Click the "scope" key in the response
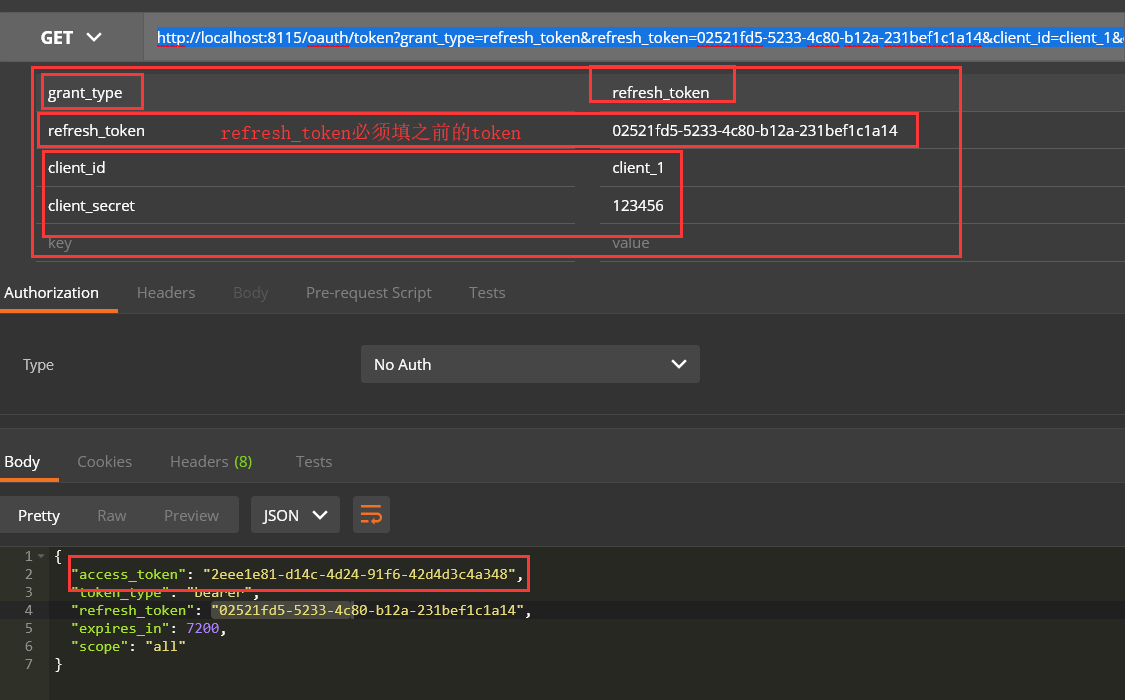 click(x=100, y=646)
